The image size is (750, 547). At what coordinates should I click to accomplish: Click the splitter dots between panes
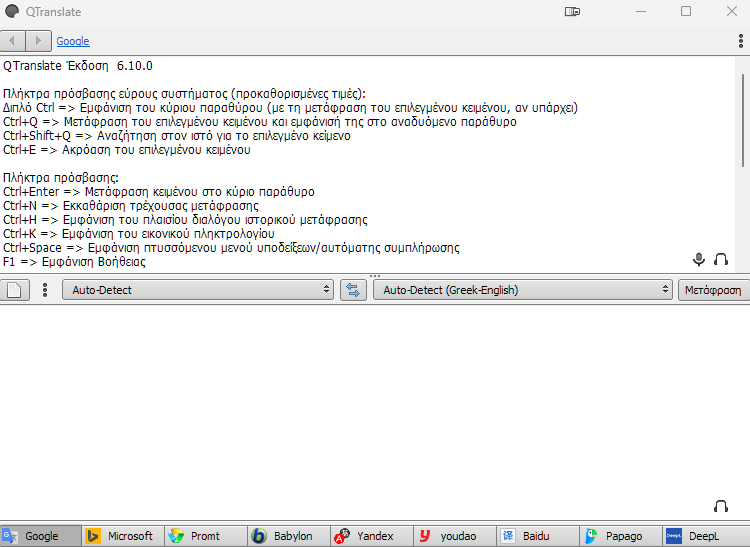tap(375, 276)
